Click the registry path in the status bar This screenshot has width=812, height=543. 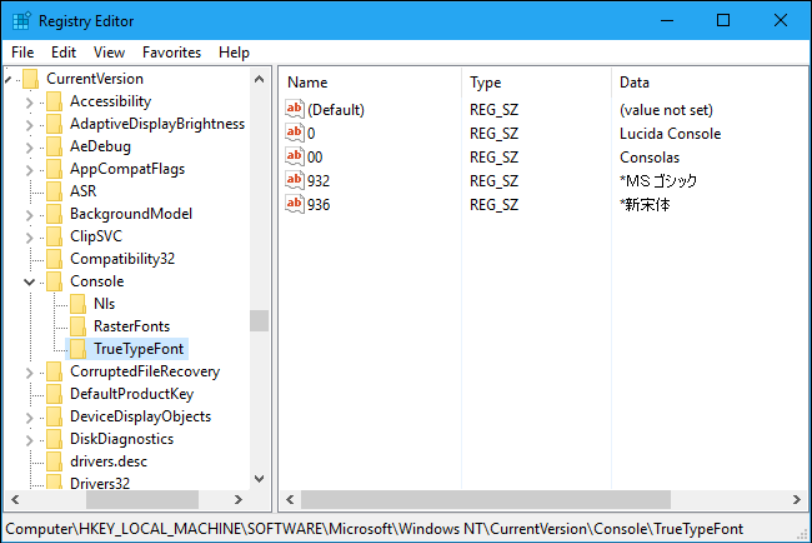pyautogui.click(x=374, y=529)
